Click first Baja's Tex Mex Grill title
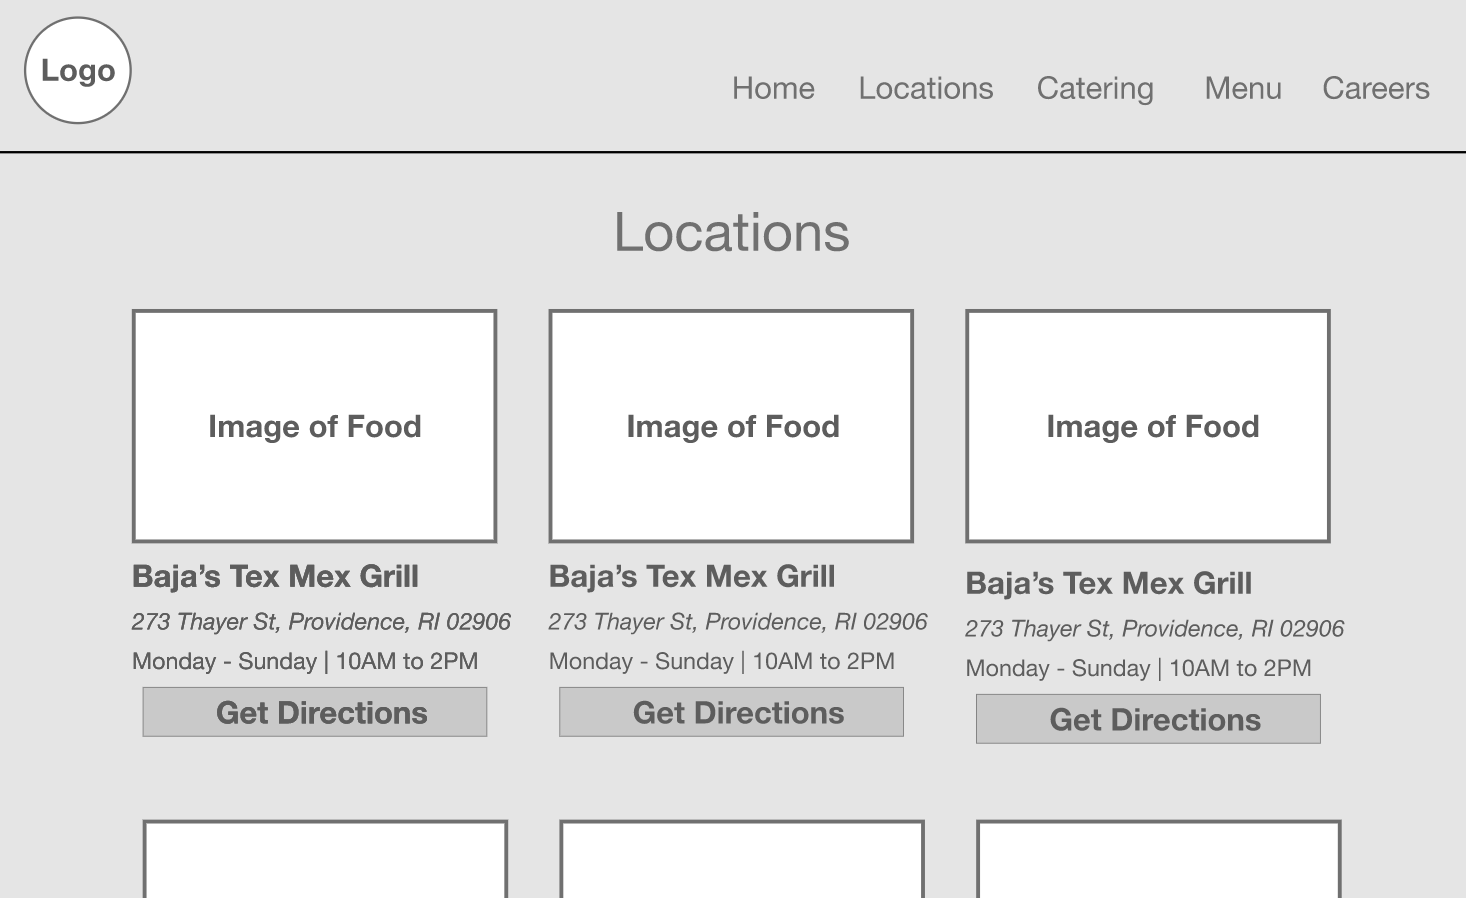The width and height of the screenshot is (1466, 898). pos(275,576)
